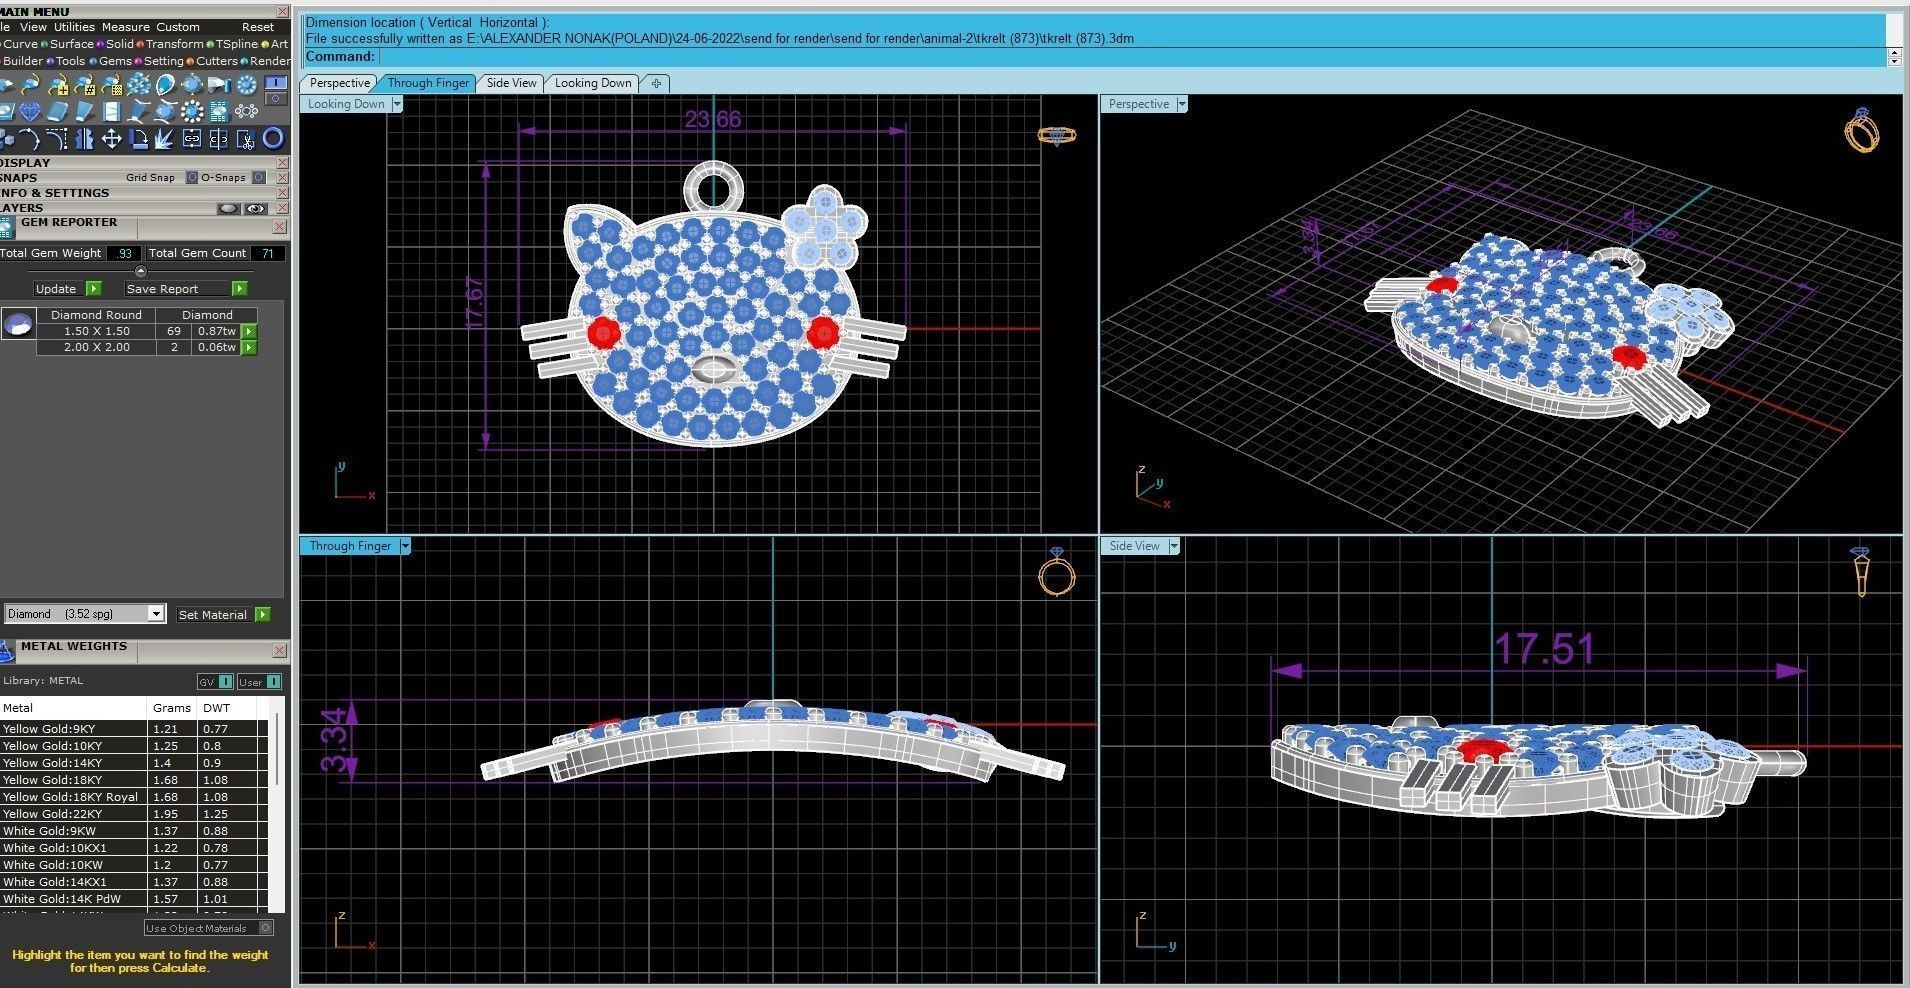Select the White Gold:14K PdW row
Screen dimensions: 1910x988
point(135,899)
